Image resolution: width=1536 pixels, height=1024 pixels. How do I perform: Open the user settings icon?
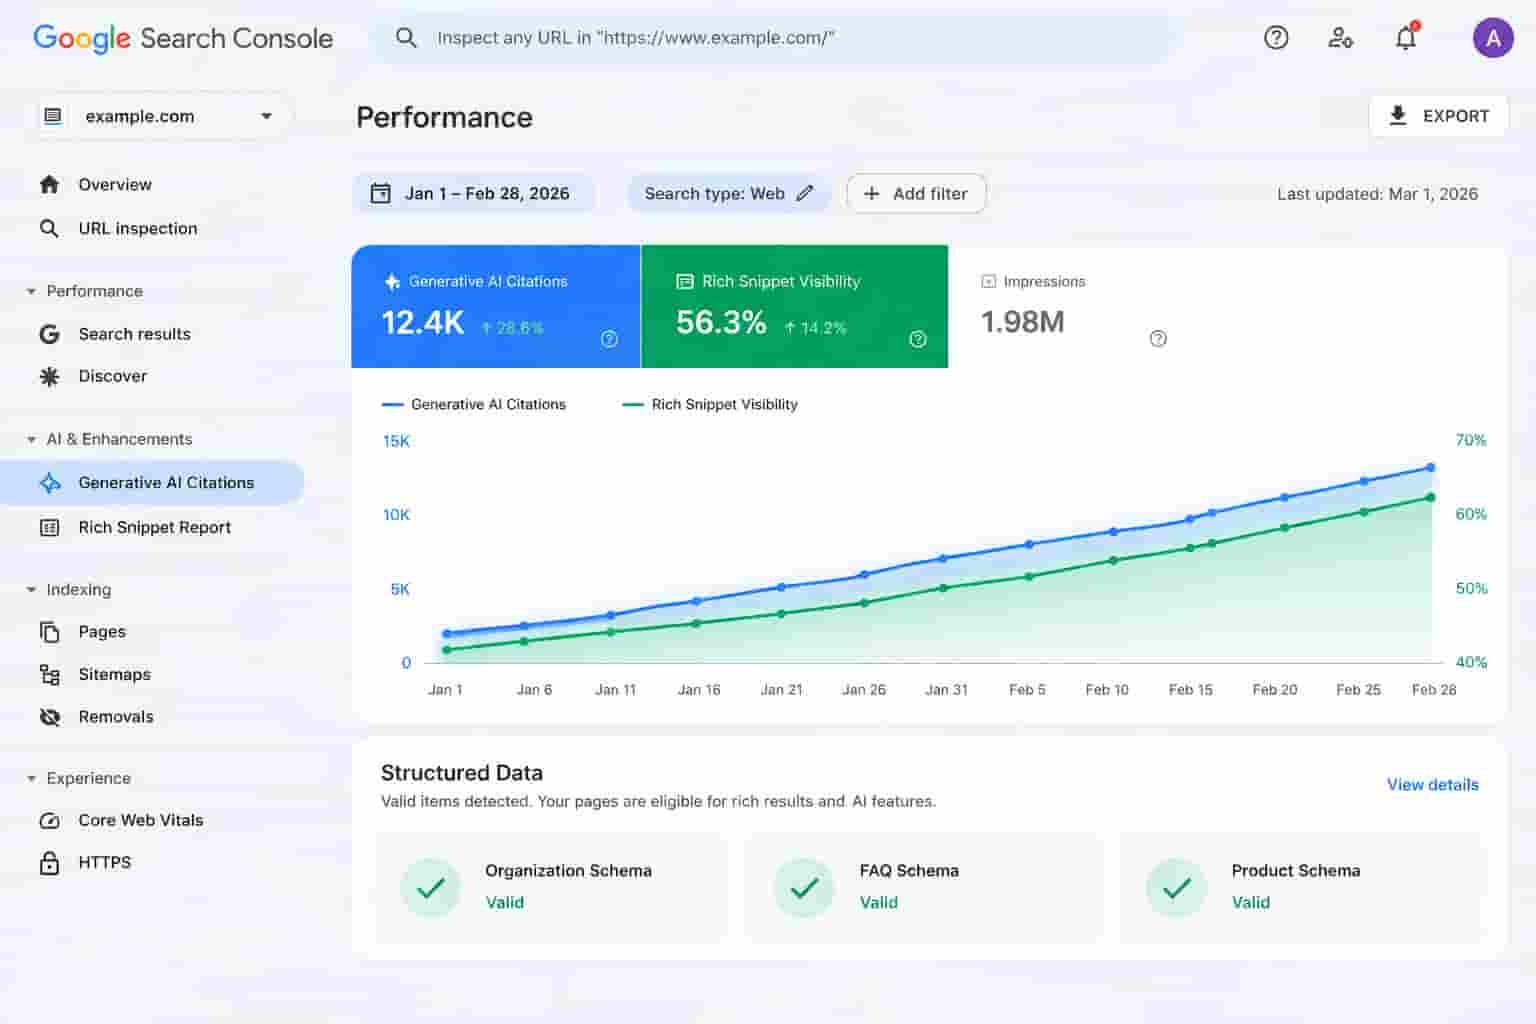pyautogui.click(x=1340, y=38)
